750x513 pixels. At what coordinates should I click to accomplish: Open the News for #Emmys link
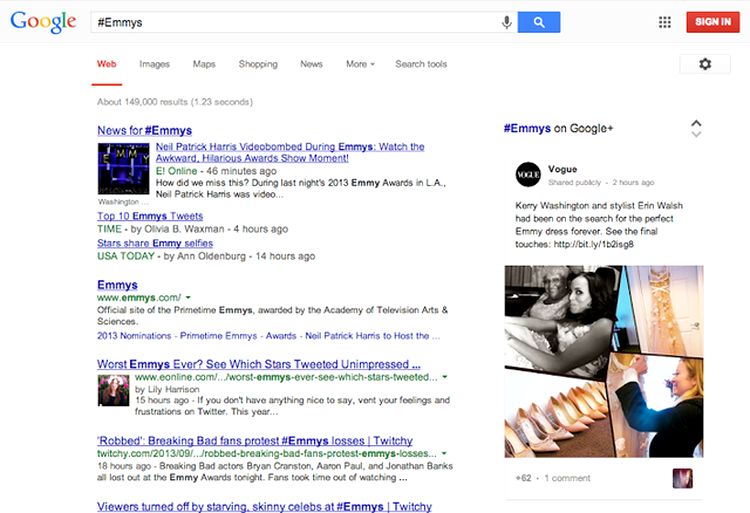144,131
